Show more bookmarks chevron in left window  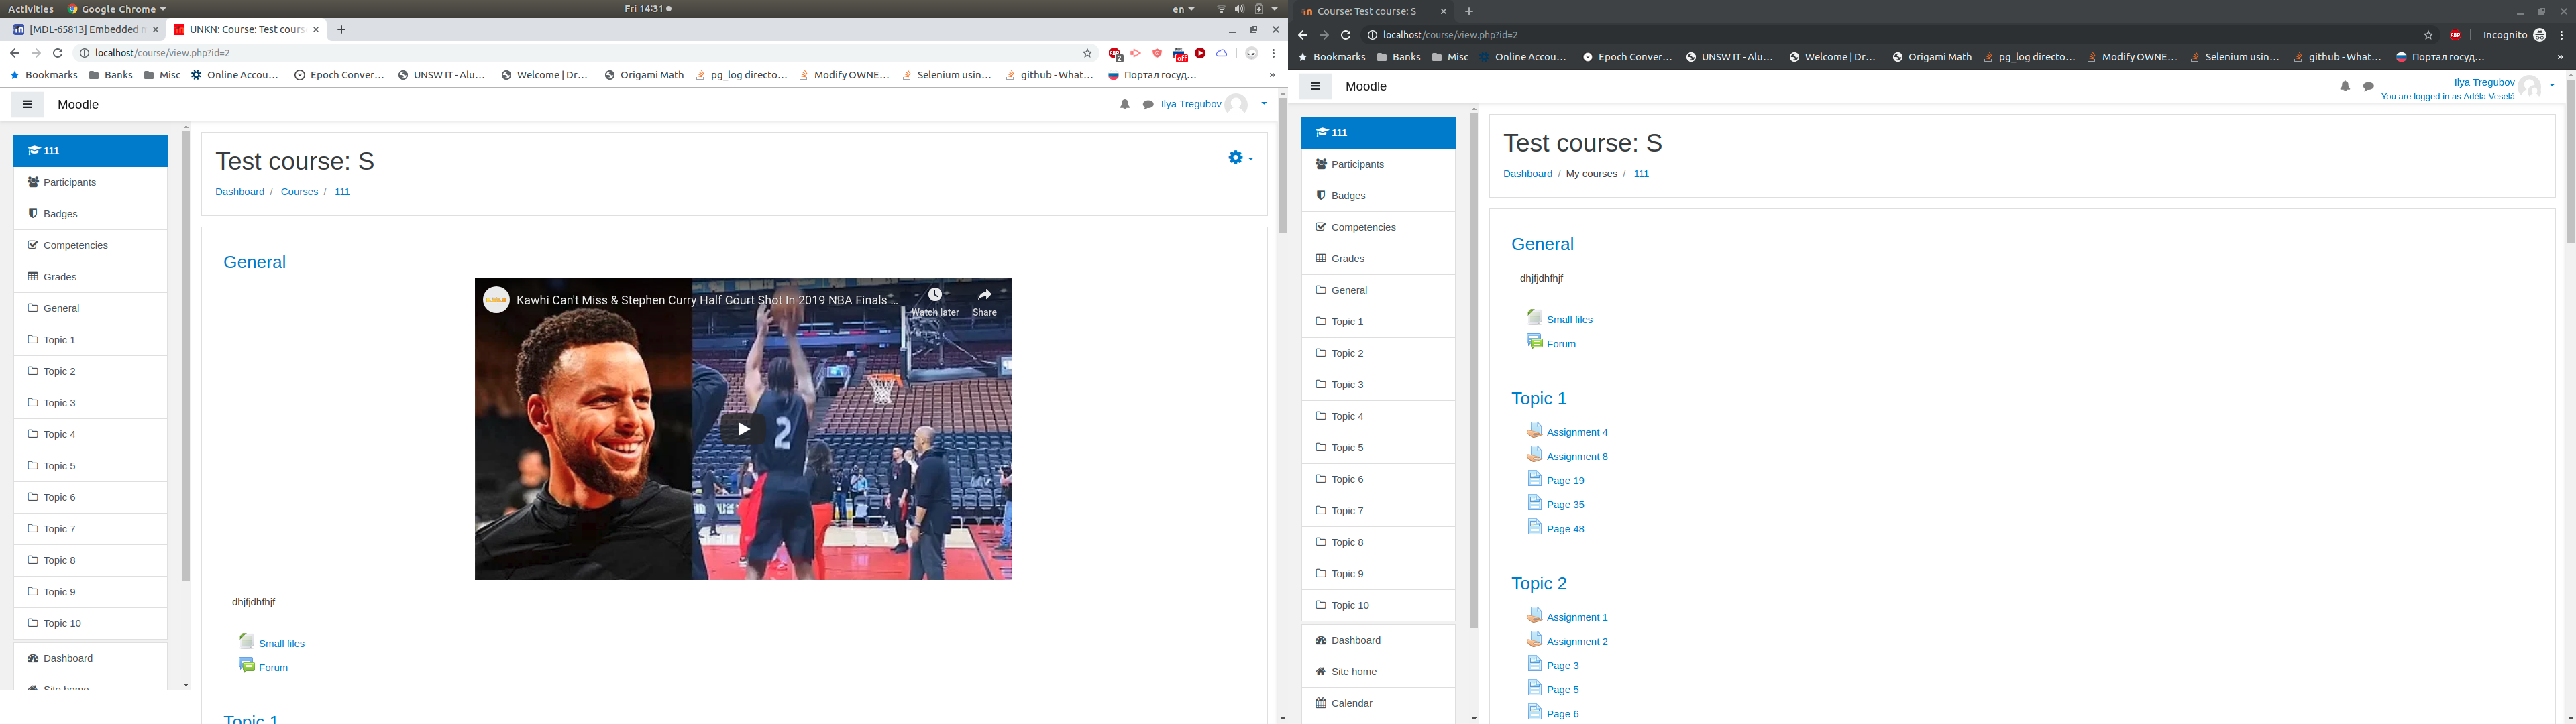click(x=1272, y=75)
